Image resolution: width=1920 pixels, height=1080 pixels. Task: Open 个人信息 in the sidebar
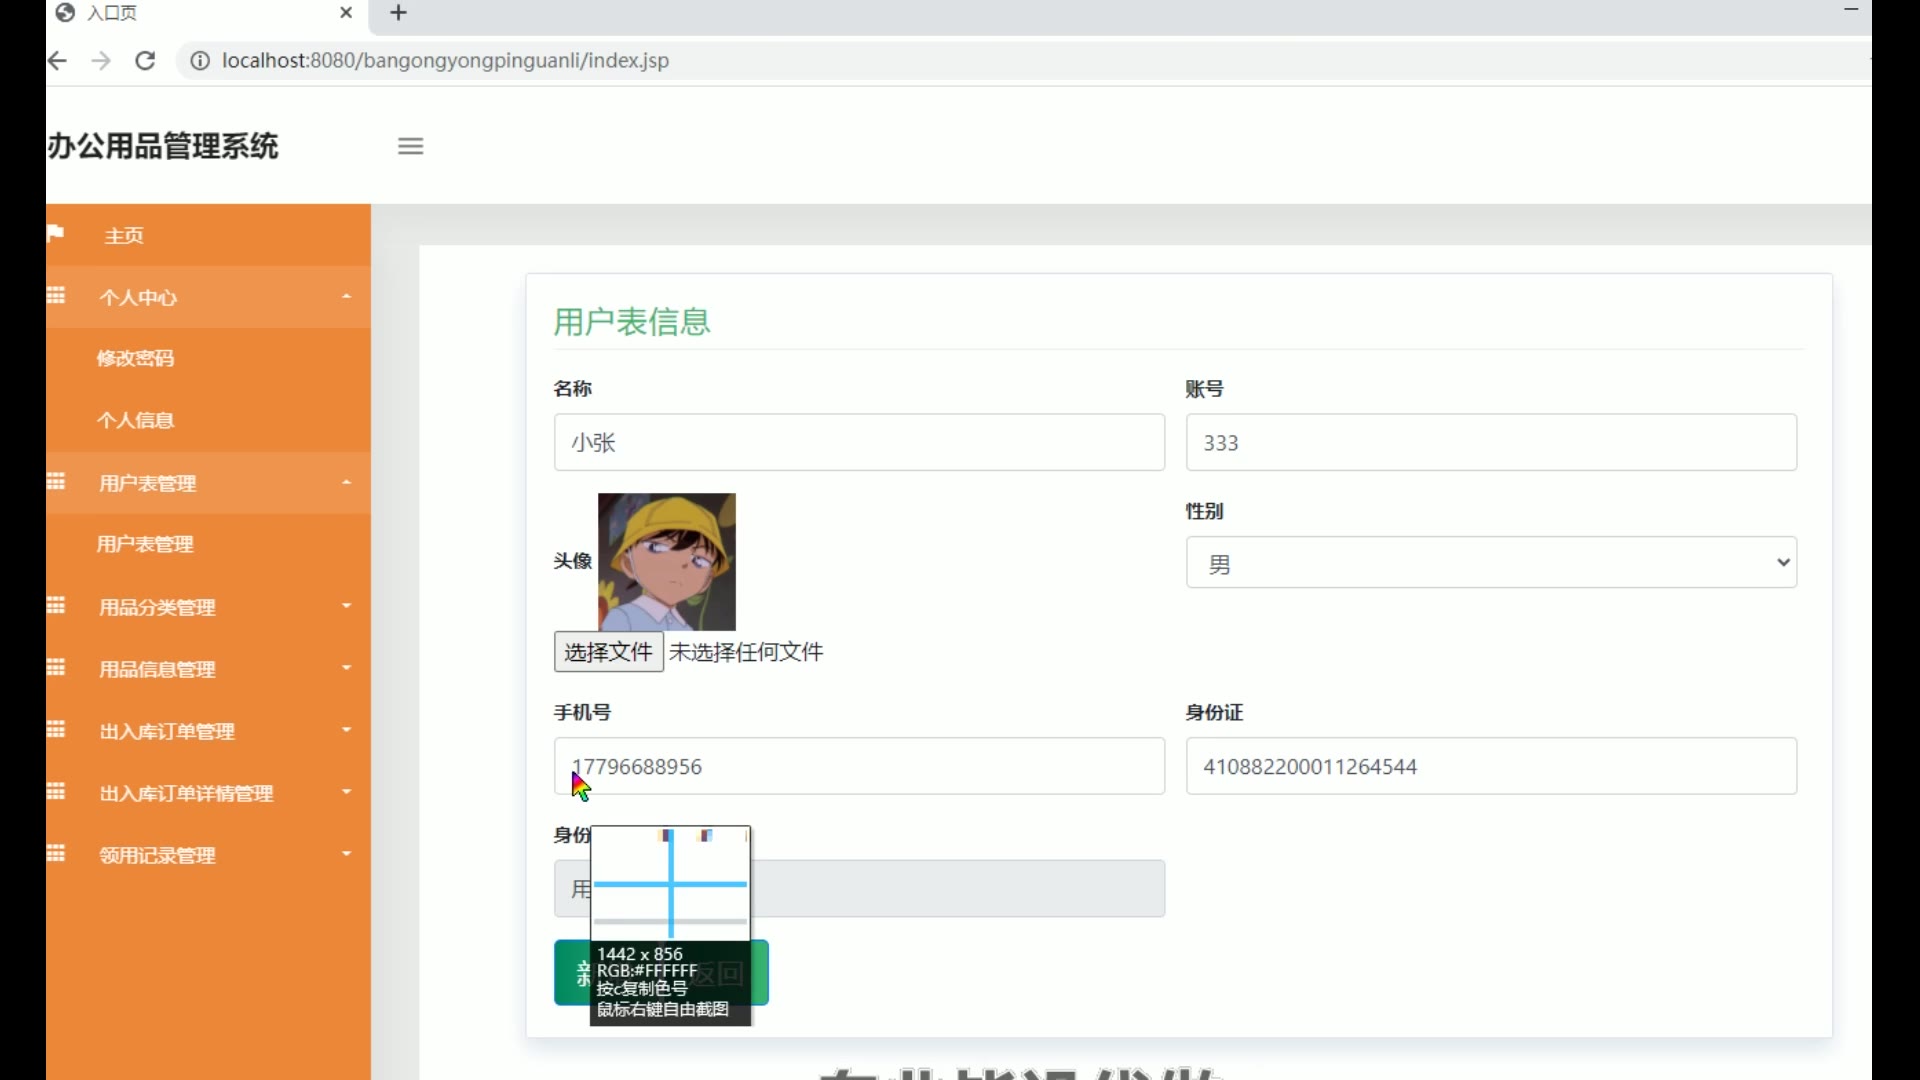(136, 420)
